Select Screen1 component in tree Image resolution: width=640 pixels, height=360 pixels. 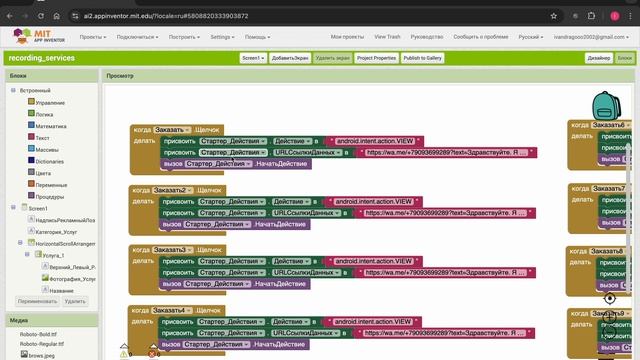38,209
